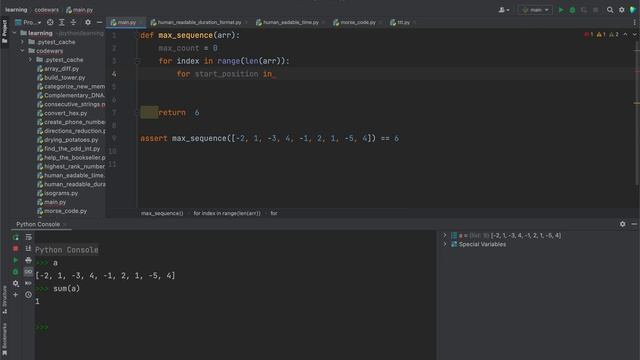Image resolution: width=640 pixels, height=360 pixels.
Task: Collapse the codewars folder
Action: tap(22, 51)
